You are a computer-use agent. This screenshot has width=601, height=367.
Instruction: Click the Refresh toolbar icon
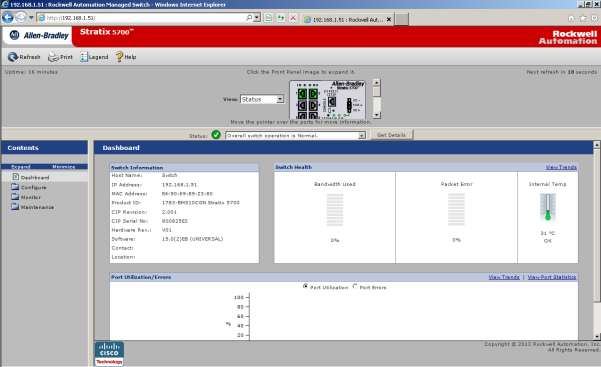coord(13,57)
